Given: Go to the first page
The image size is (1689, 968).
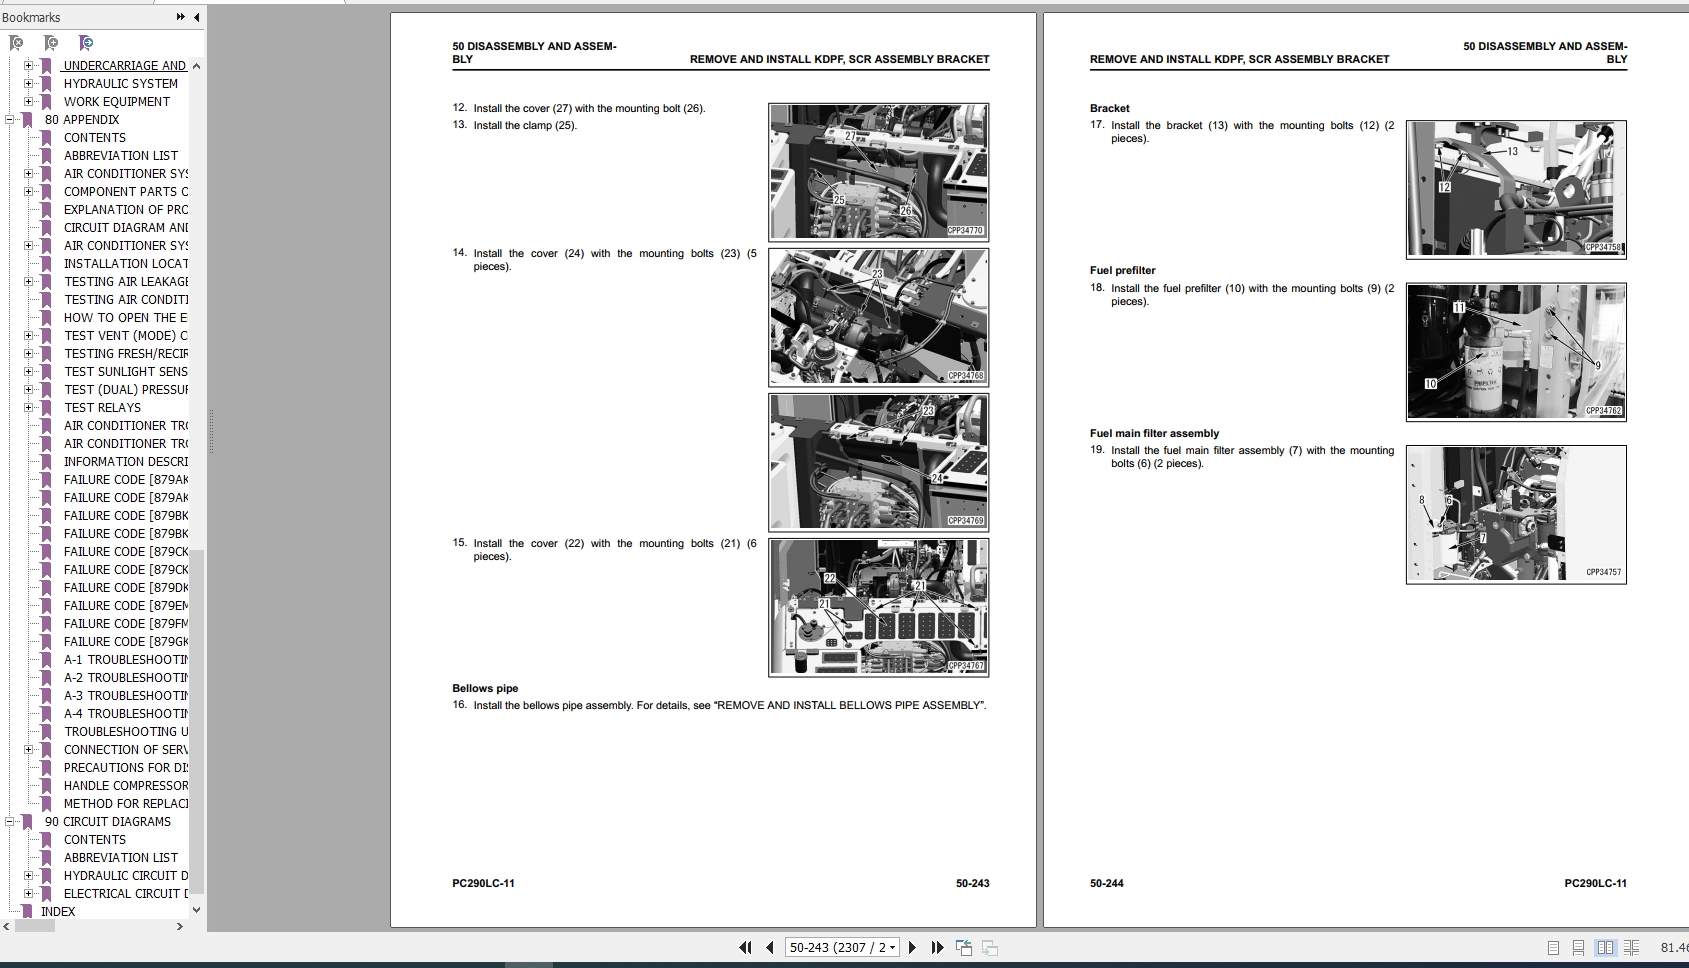Looking at the screenshot, I should click(x=745, y=947).
